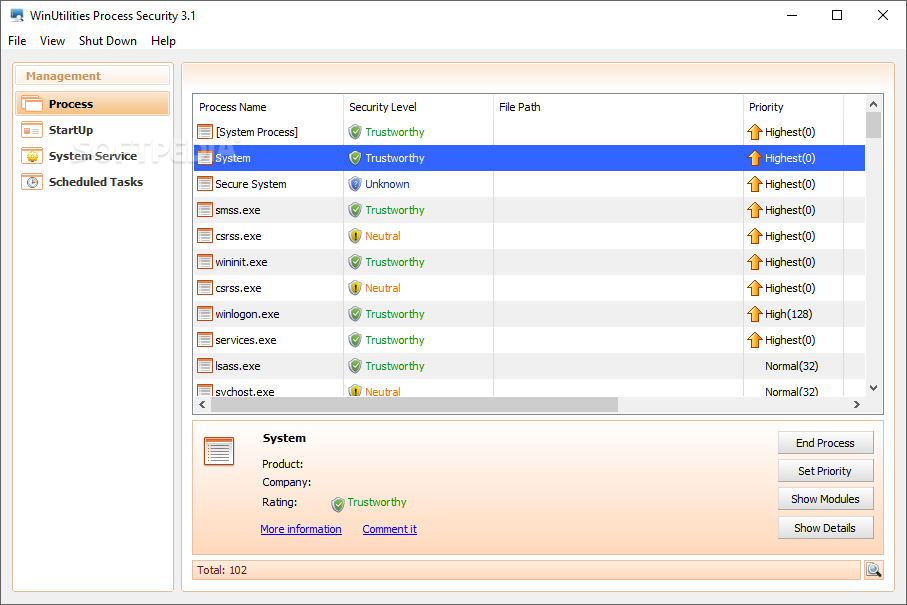907x605 pixels.
Task: Click Normal(32) priority of lsass.exe
Action: pyautogui.click(x=791, y=366)
